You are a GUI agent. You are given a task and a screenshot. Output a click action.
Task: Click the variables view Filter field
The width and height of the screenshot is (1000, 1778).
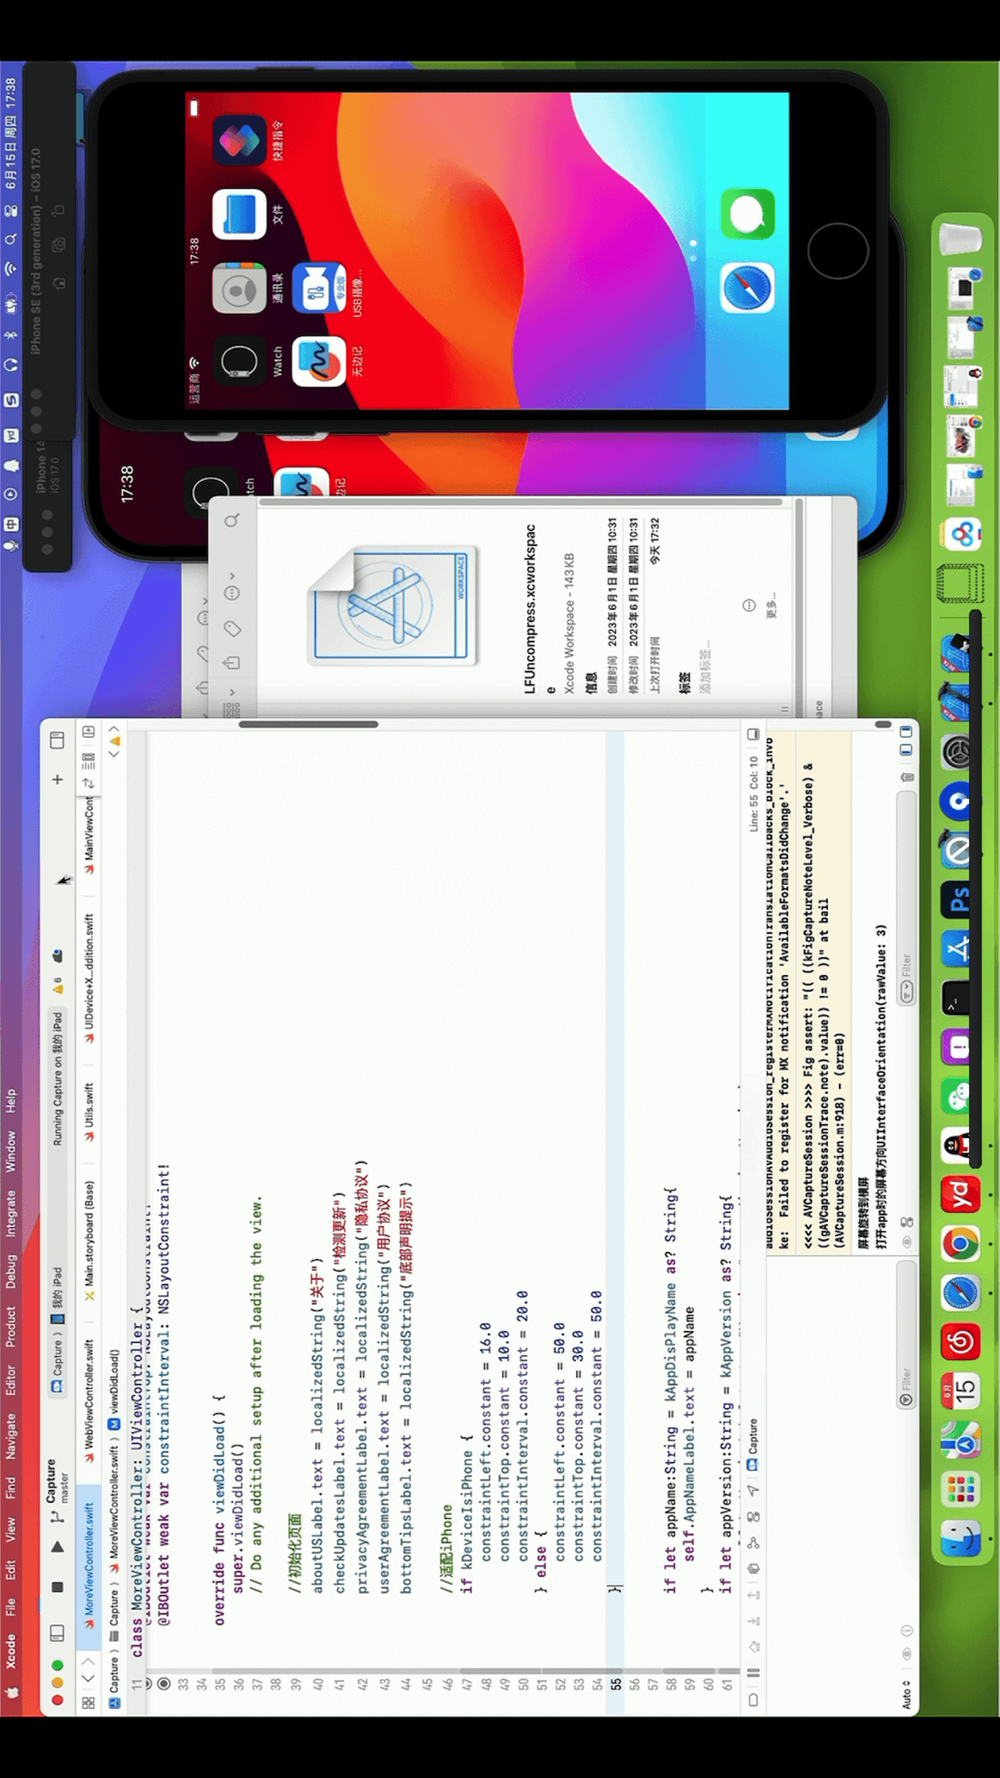click(906, 1335)
